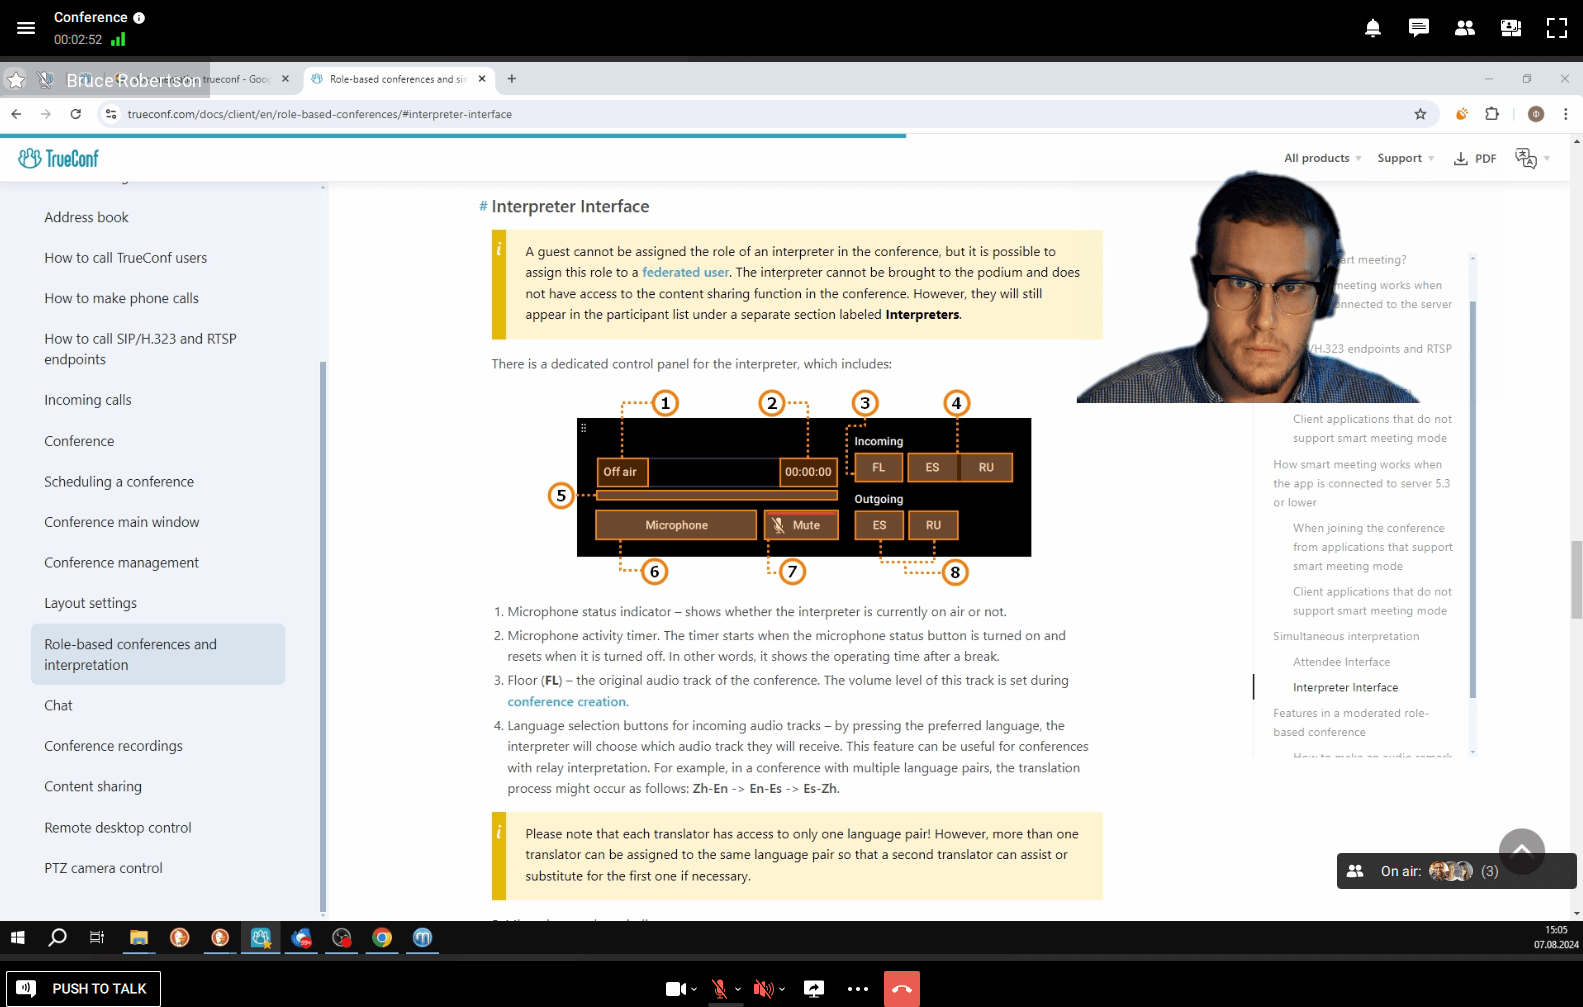Click the interpreter control panel image
Screen dimensions: 1583x1007
803,487
